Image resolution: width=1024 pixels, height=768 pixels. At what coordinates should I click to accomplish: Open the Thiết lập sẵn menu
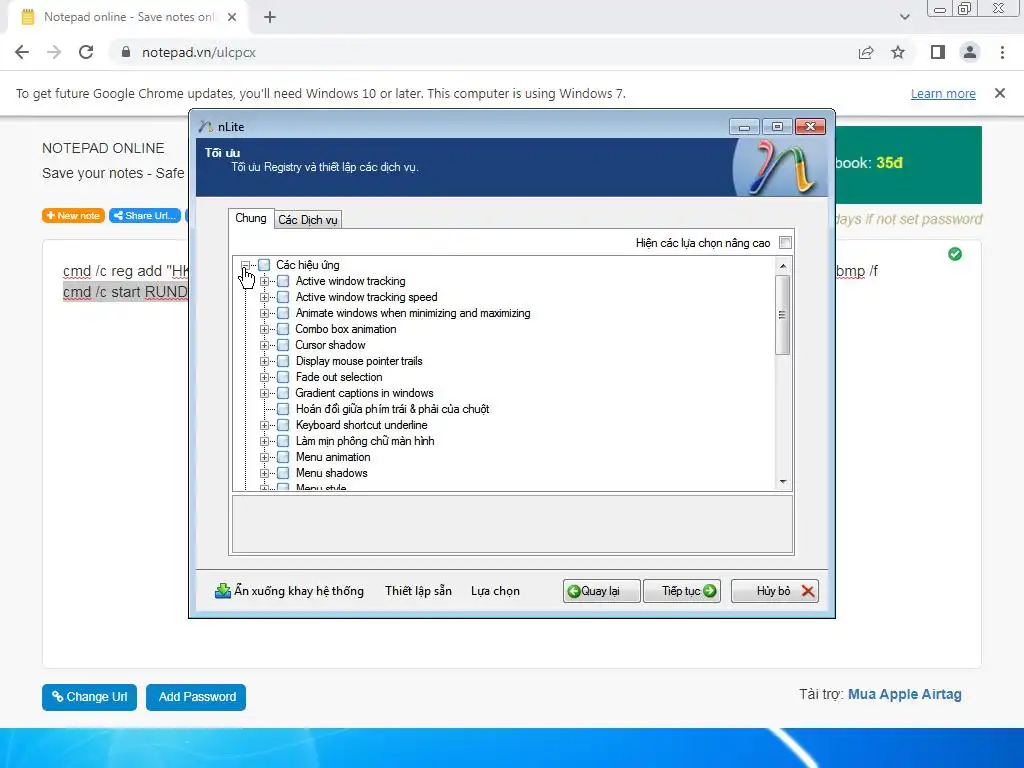(418, 591)
